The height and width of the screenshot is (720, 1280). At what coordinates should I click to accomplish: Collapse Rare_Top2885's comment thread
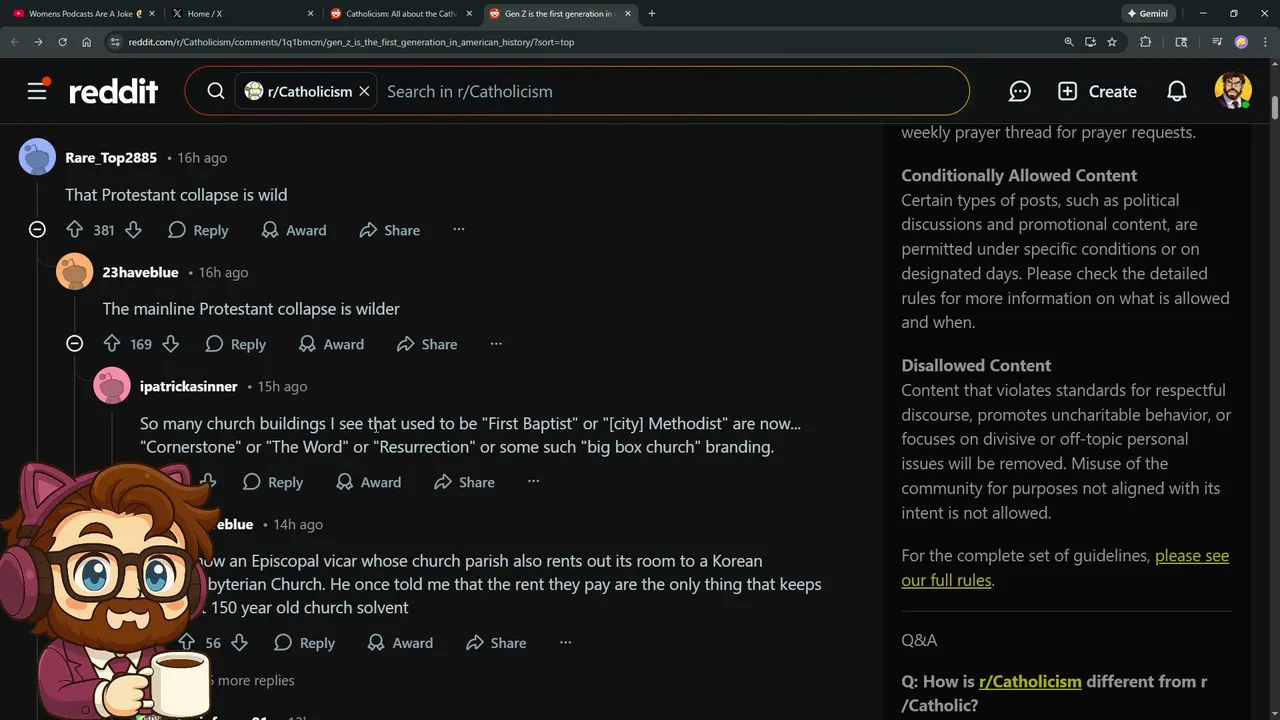(37, 230)
